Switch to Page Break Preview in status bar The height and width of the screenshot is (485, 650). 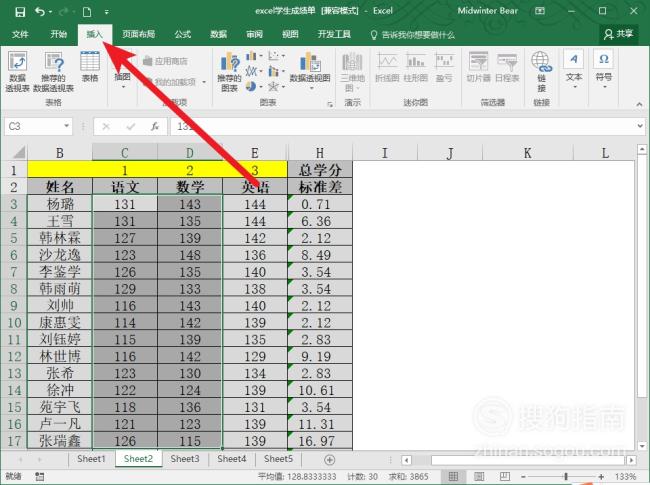504,477
